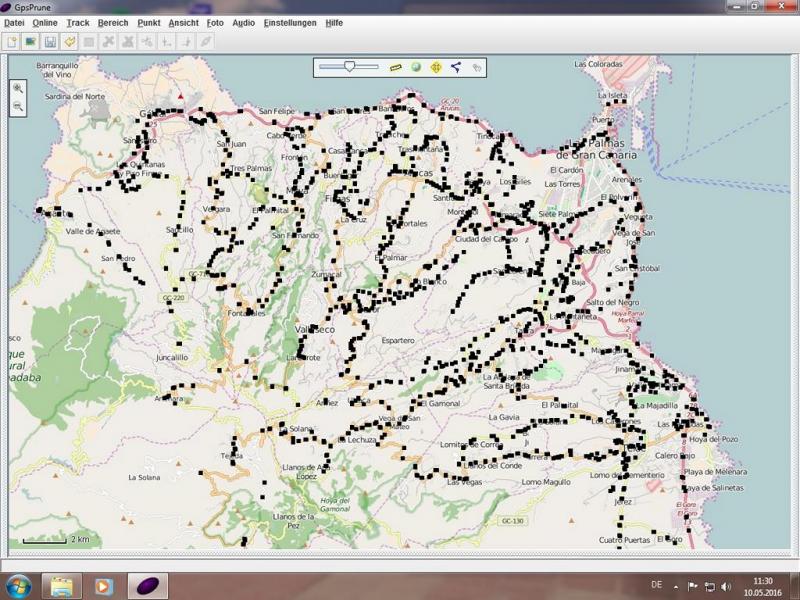Open the Track menu
The height and width of the screenshot is (600, 800).
click(78, 22)
